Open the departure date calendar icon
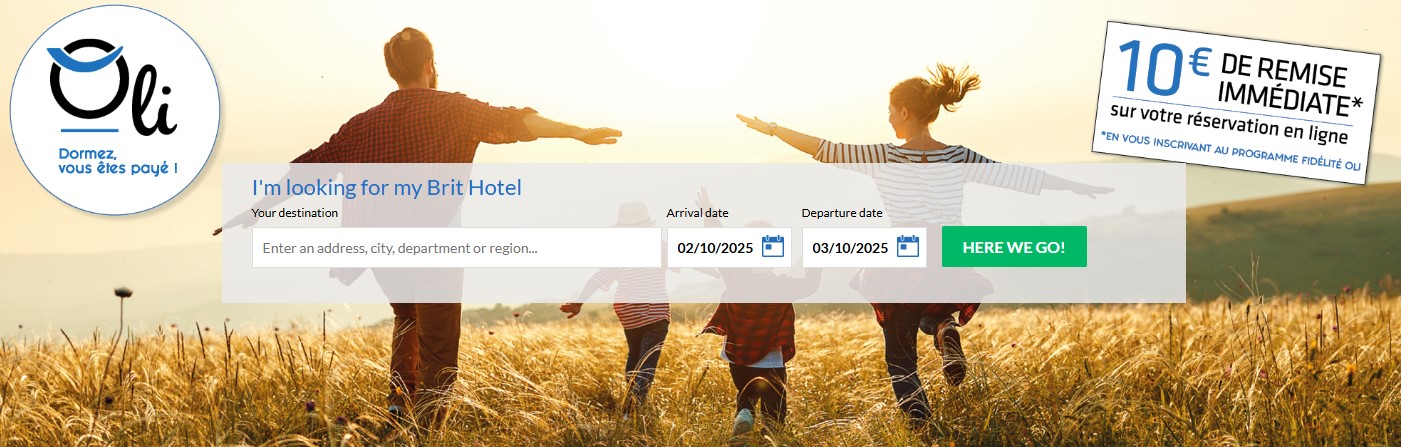 [x=908, y=246]
